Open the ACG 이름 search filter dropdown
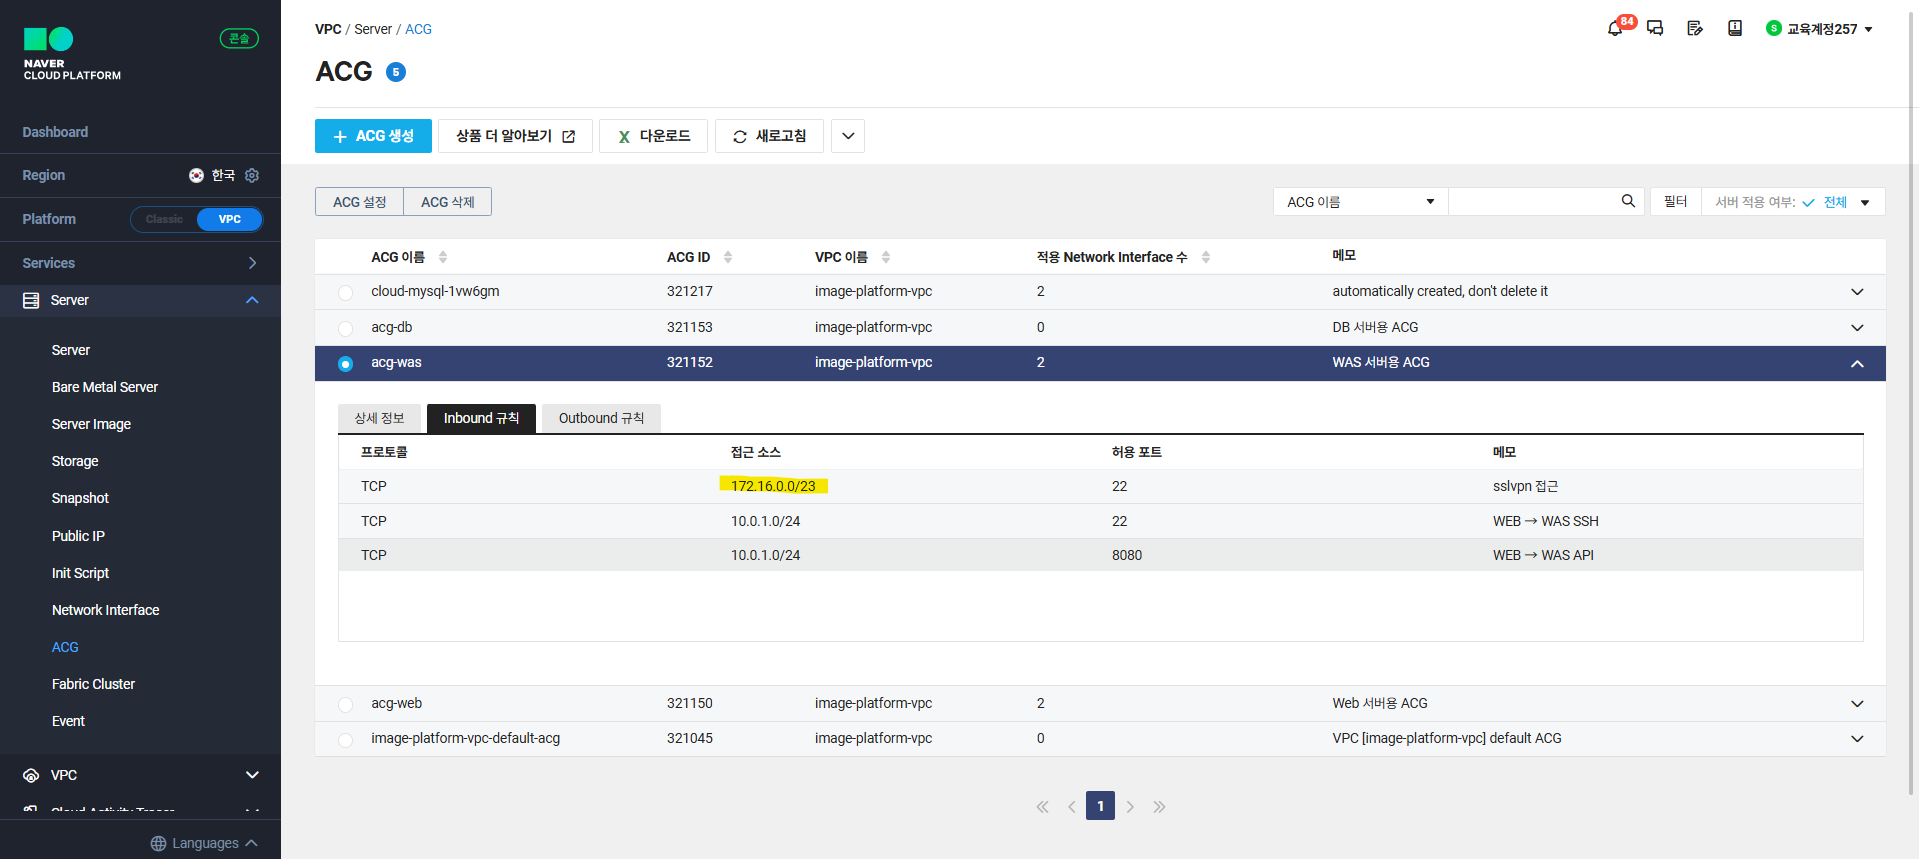The width and height of the screenshot is (1919, 859). [1360, 202]
